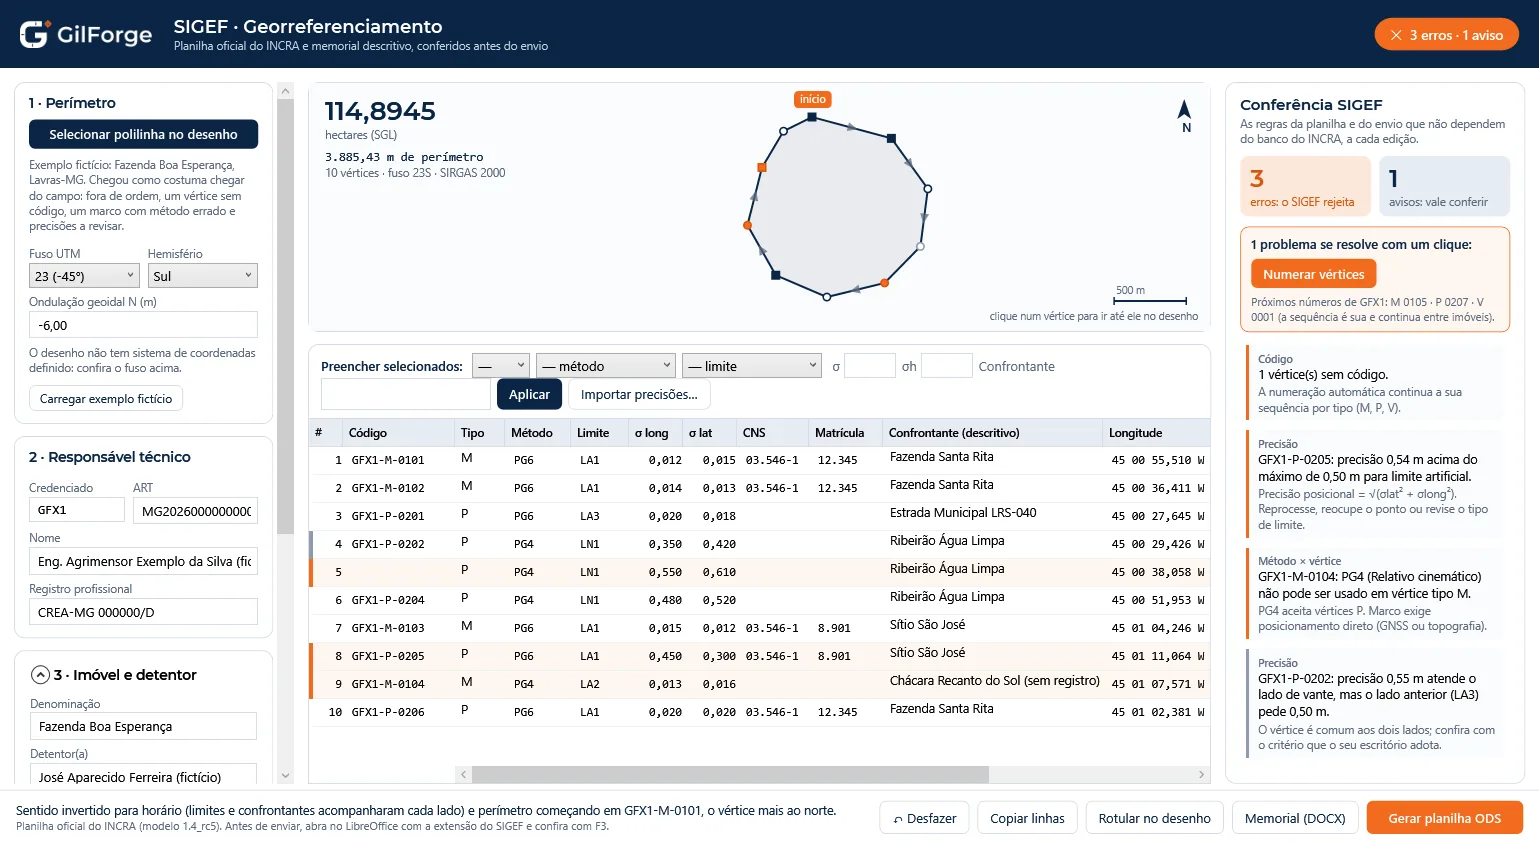
Task: Select the orange circle vertex on the polygon's west side
Action: pyautogui.click(x=747, y=226)
